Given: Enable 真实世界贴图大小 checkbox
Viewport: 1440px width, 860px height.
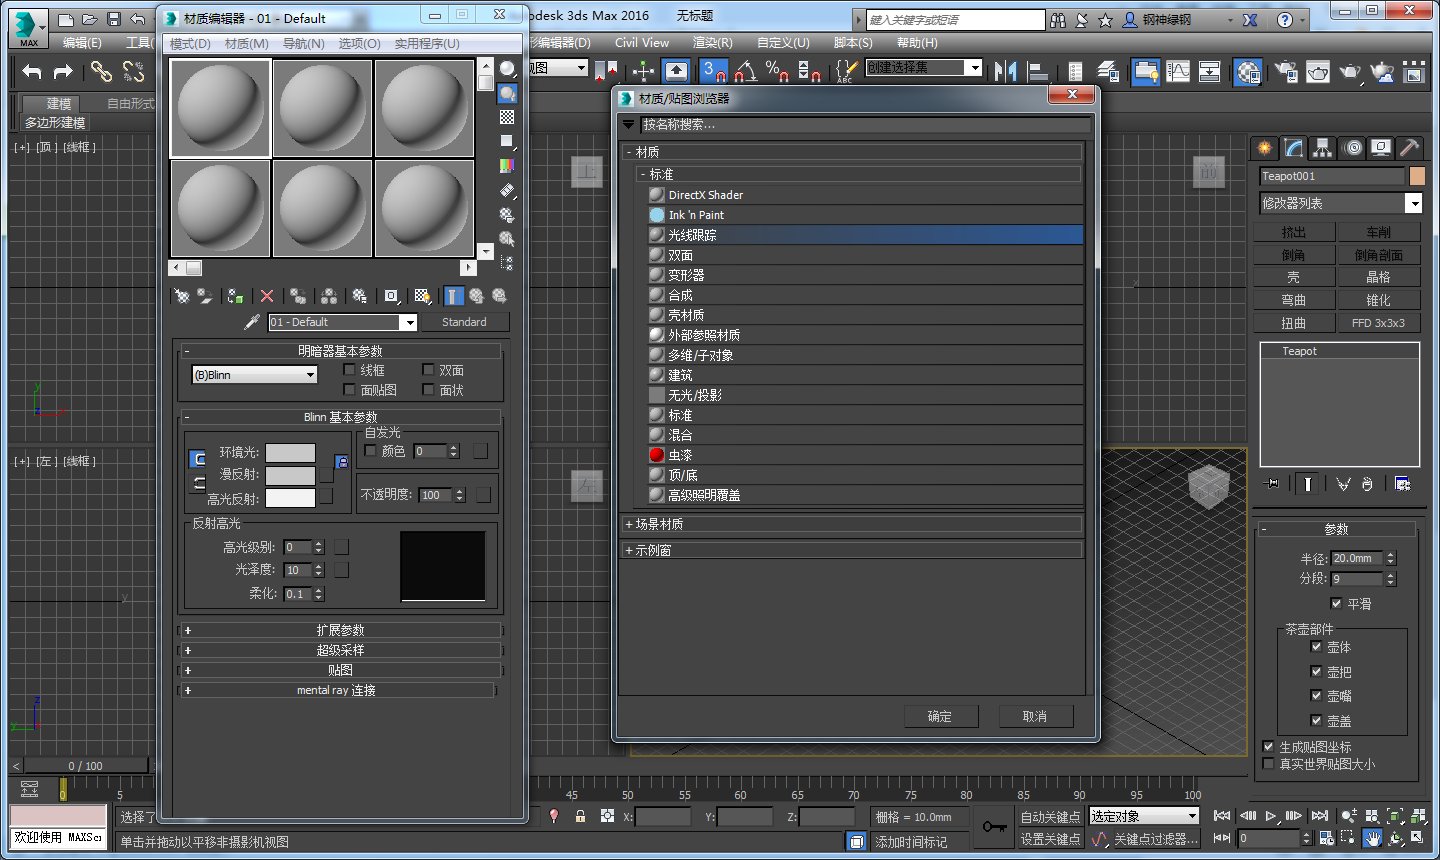Looking at the screenshot, I should tap(1268, 764).
